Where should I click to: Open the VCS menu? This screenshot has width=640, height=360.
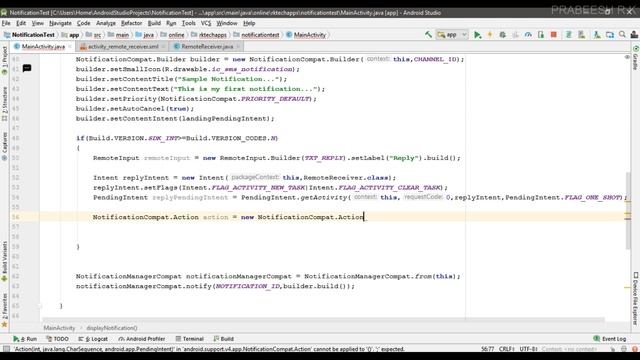coord(206,23)
